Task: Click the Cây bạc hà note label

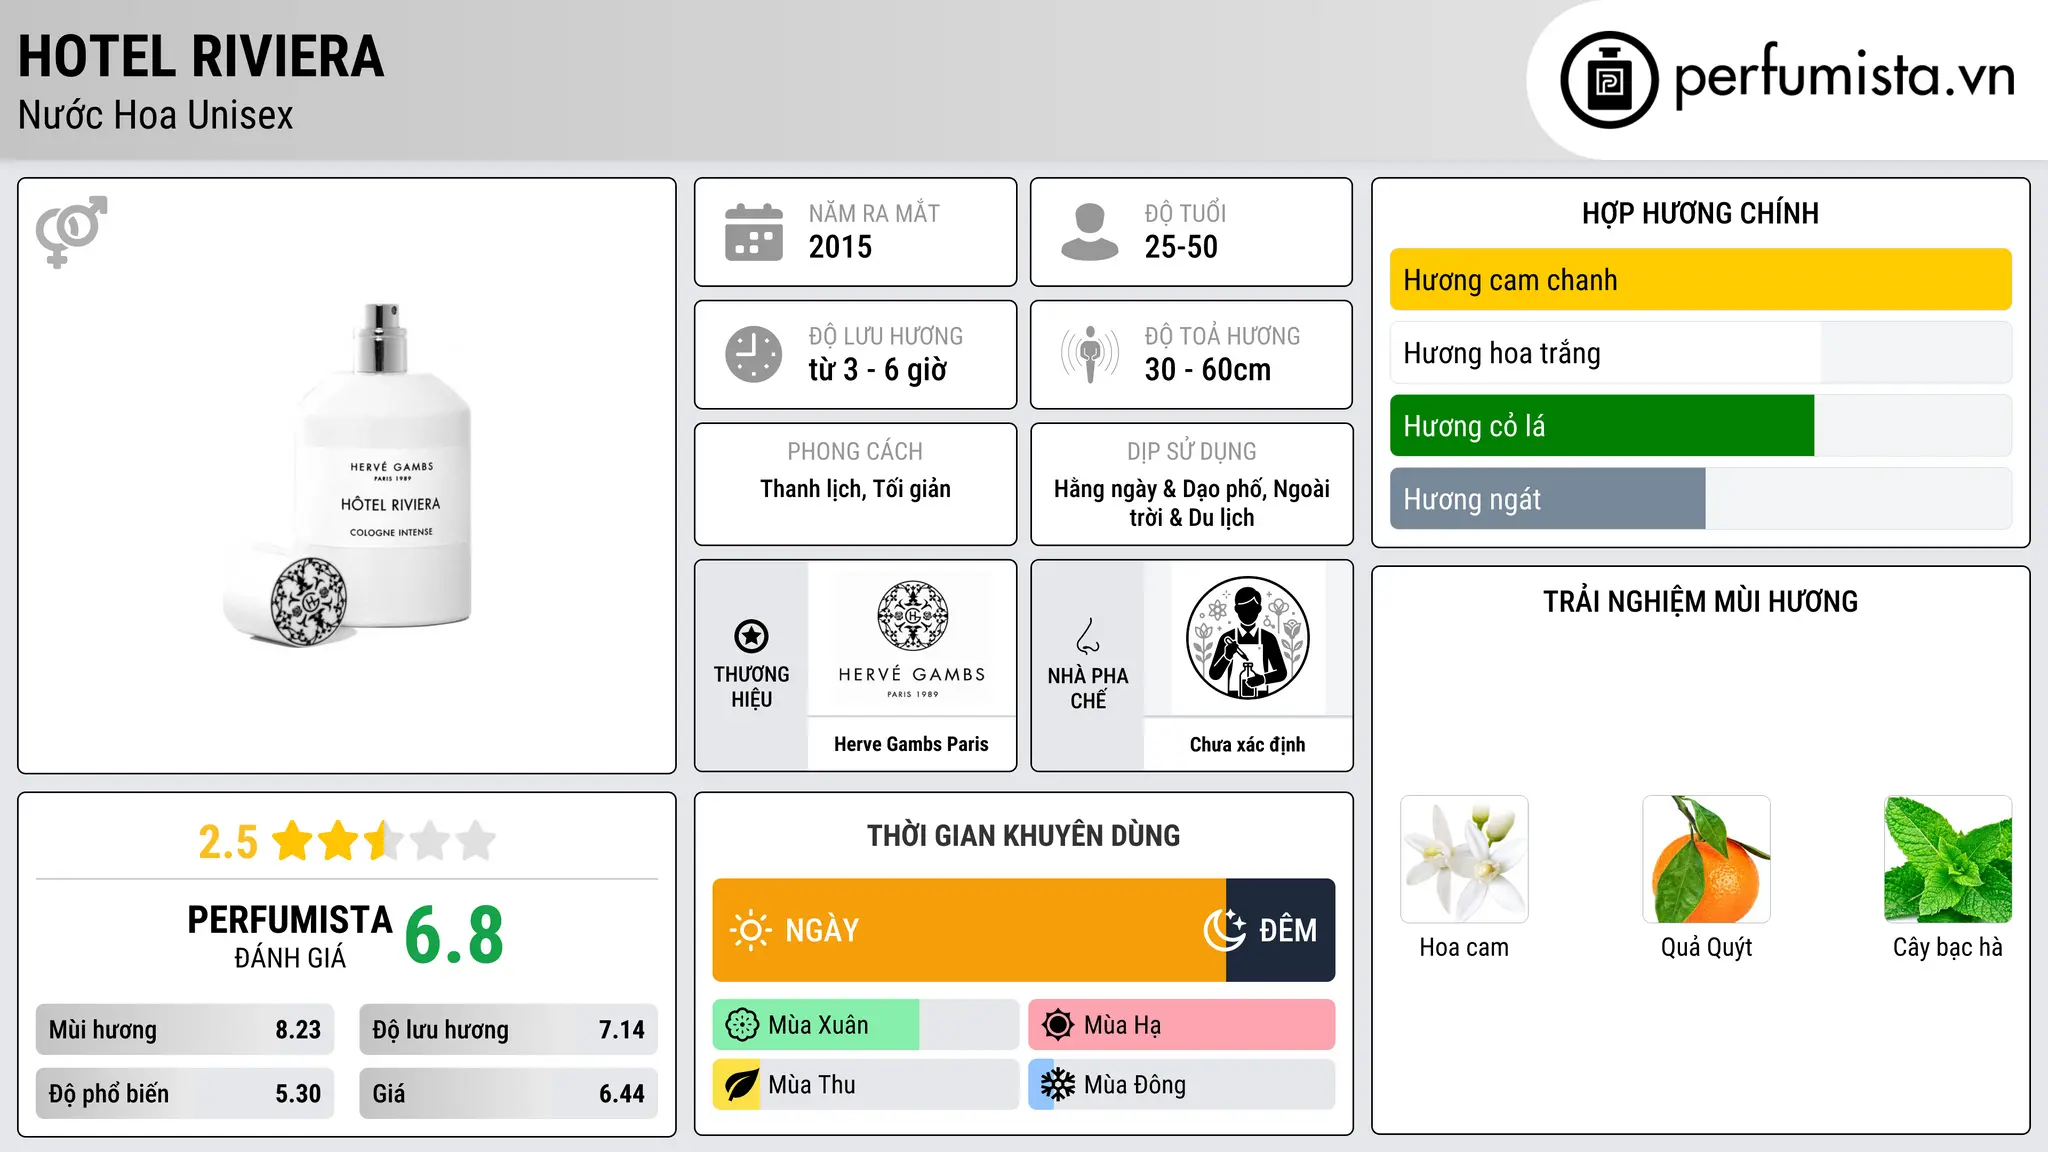Action: 1948,947
